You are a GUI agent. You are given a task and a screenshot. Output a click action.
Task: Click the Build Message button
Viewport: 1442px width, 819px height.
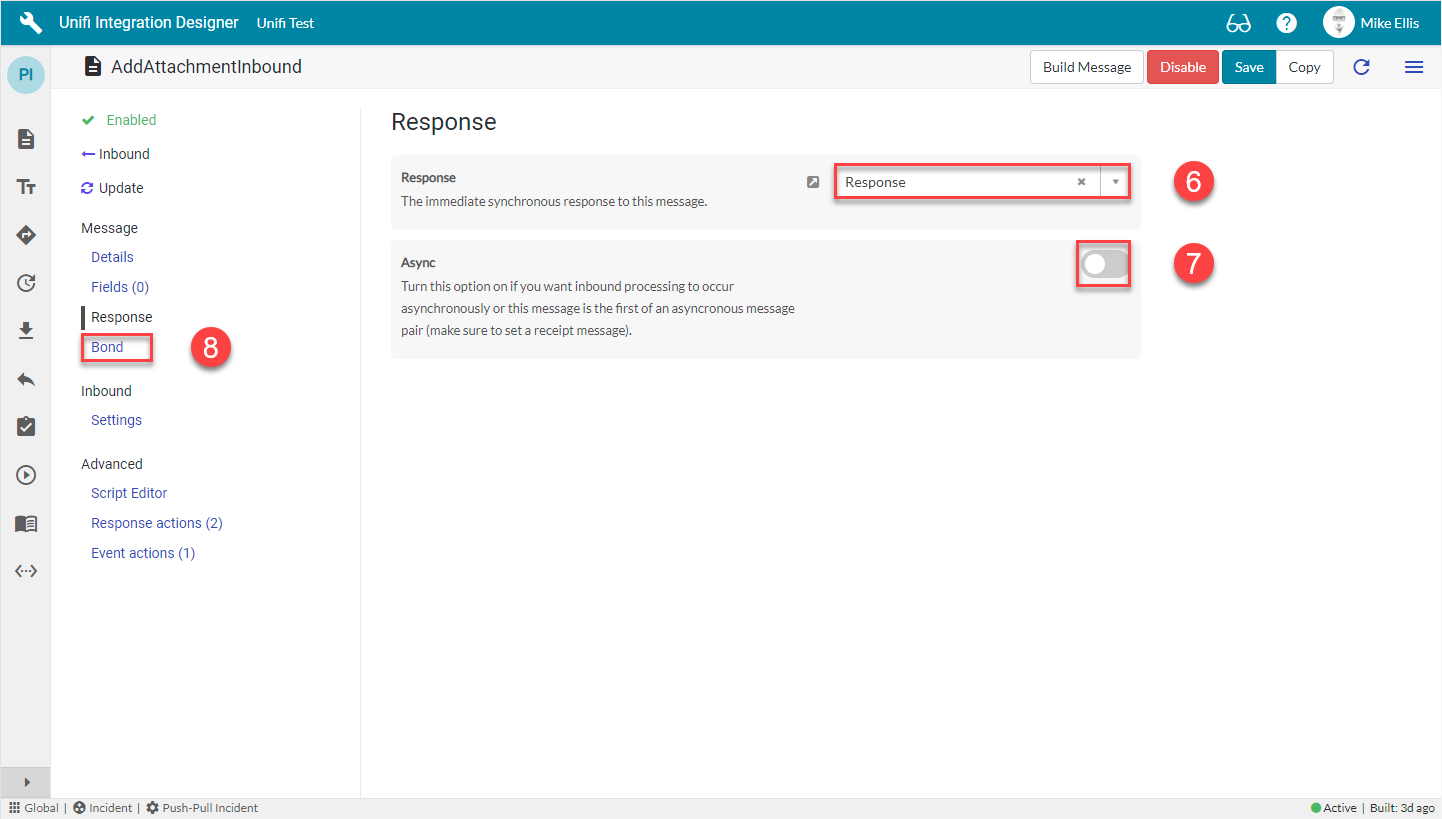(1086, 67)
